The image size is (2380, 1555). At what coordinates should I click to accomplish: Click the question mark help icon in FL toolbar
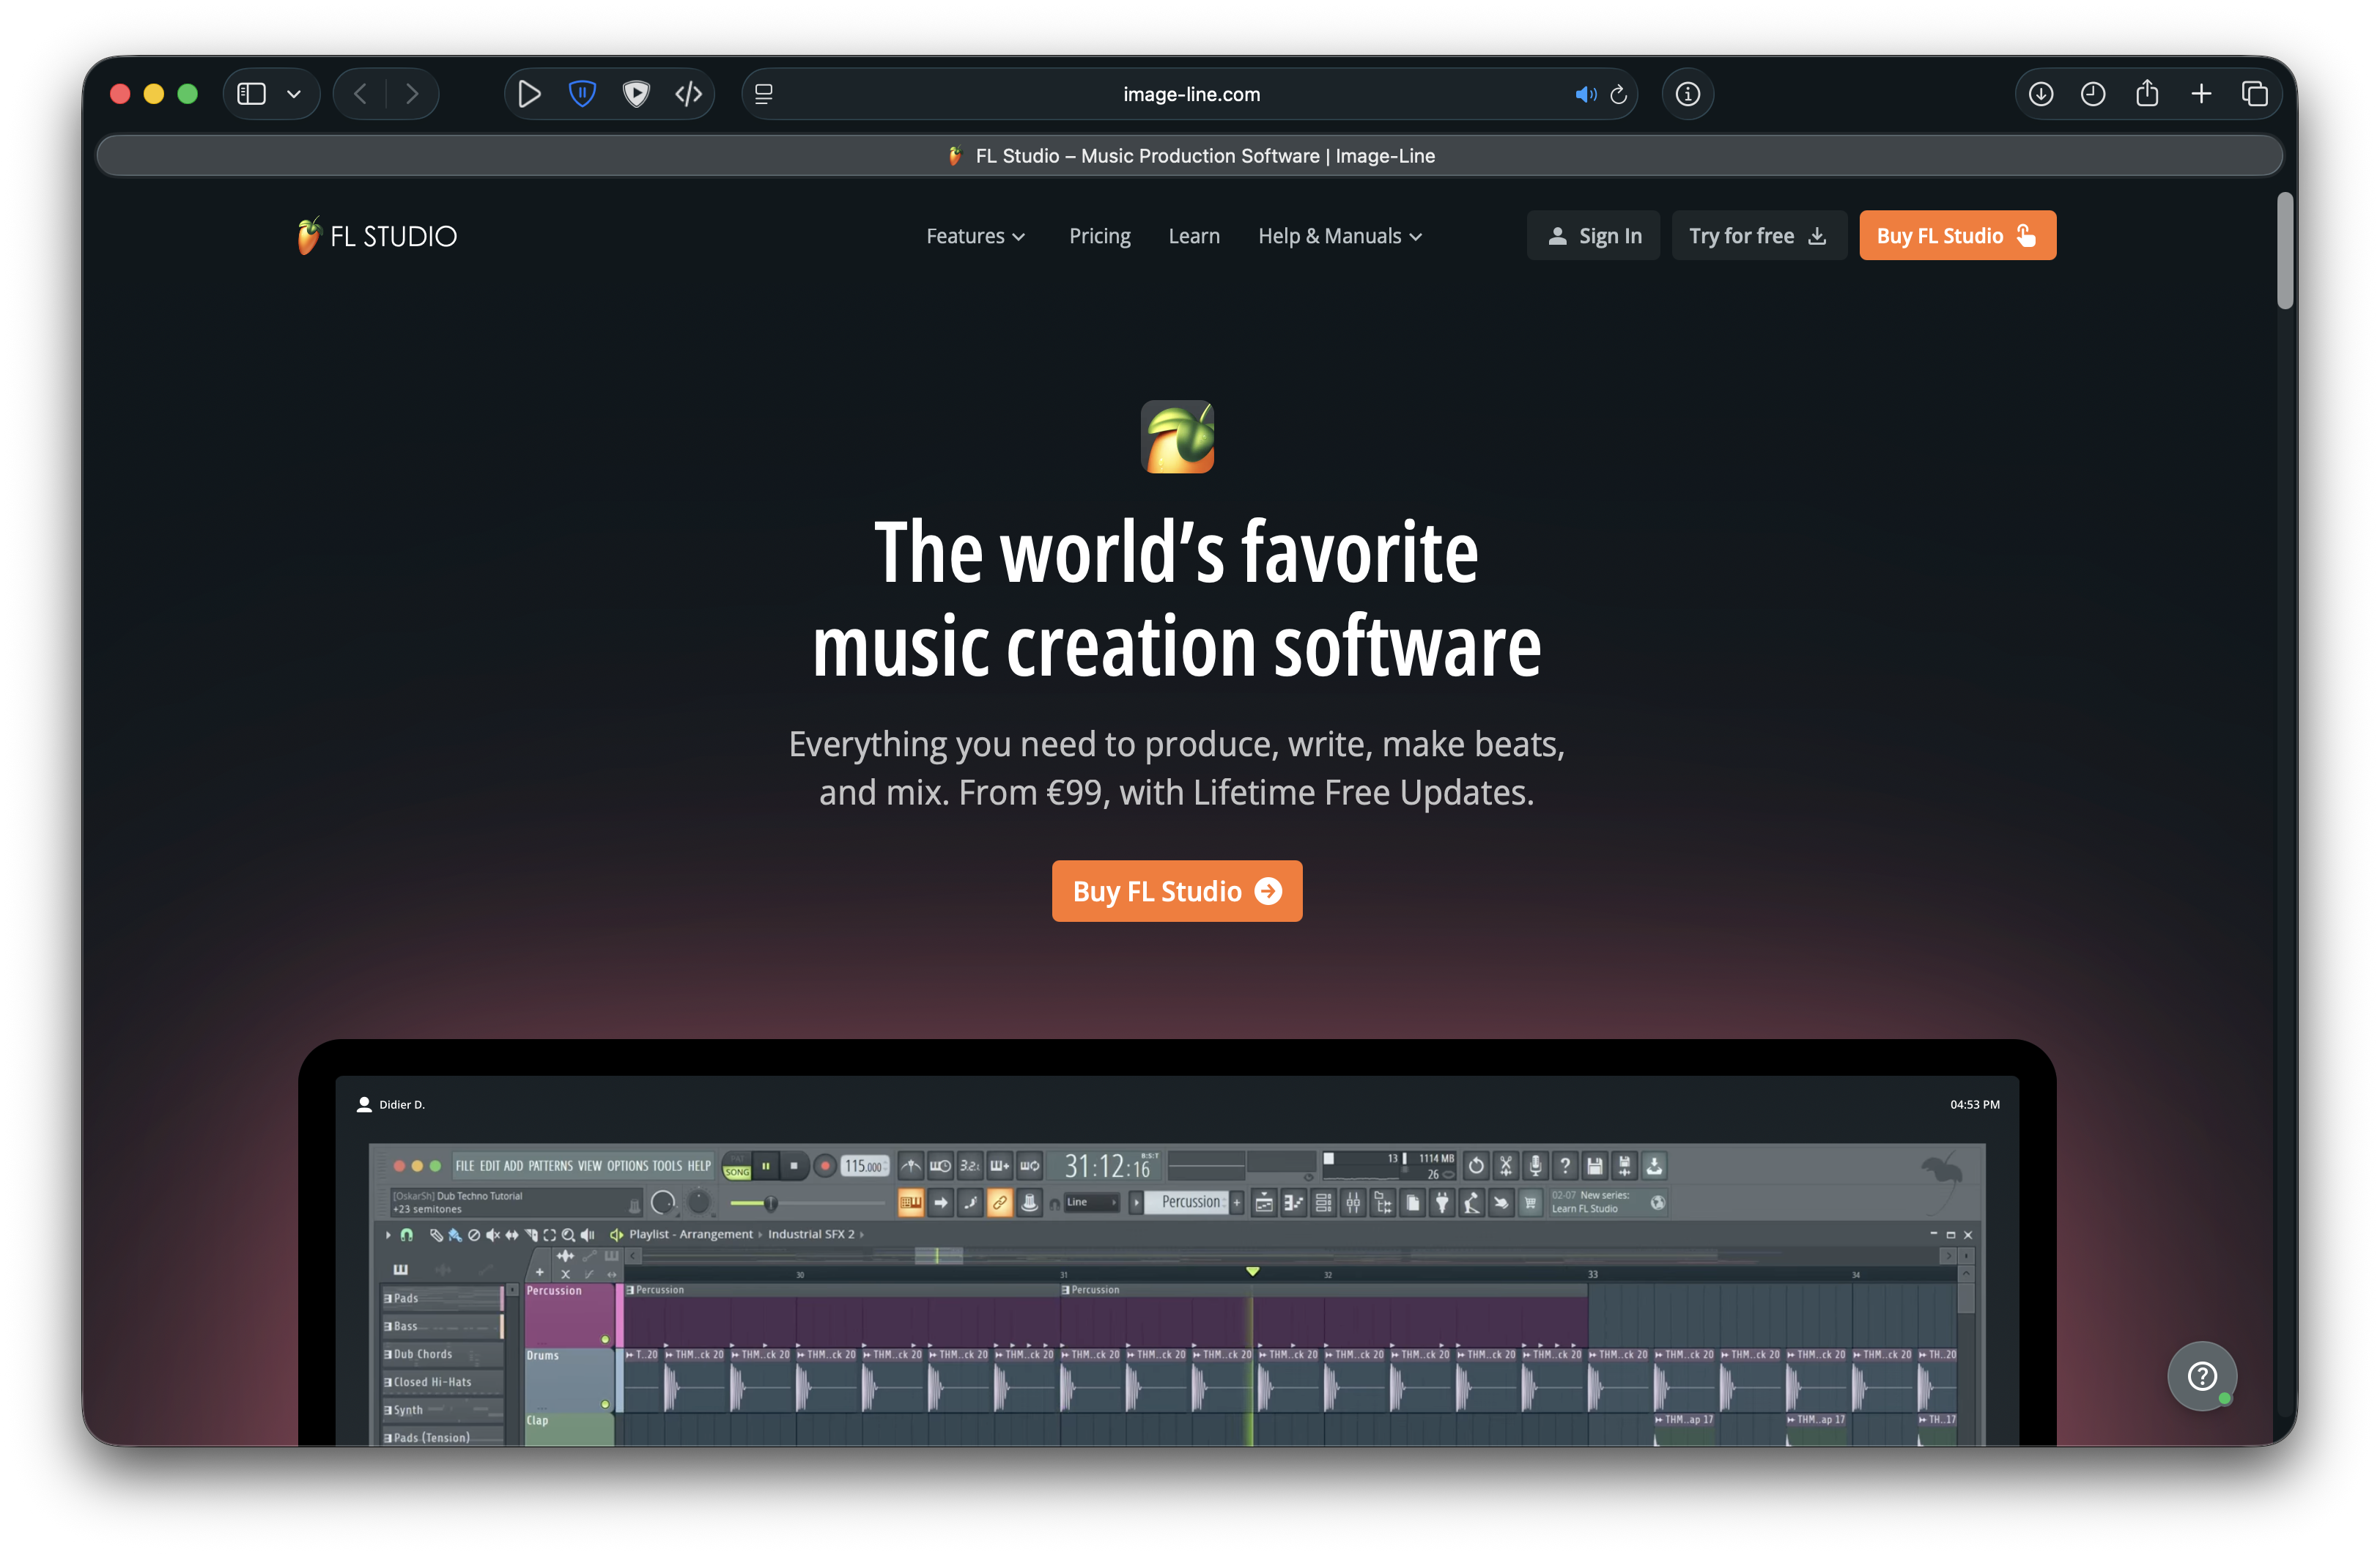point(1565,1166)
